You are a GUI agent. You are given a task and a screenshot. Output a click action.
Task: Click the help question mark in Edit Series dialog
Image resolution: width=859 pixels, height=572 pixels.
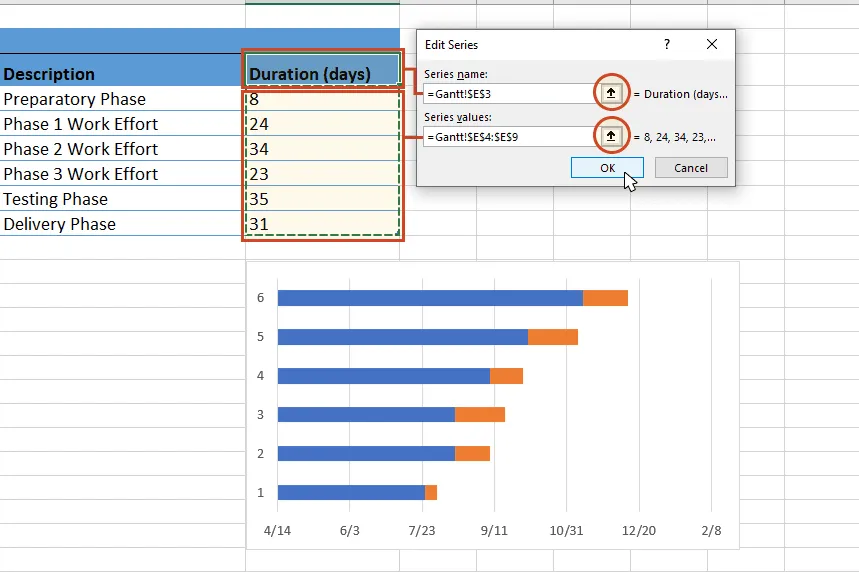[667, 45]
